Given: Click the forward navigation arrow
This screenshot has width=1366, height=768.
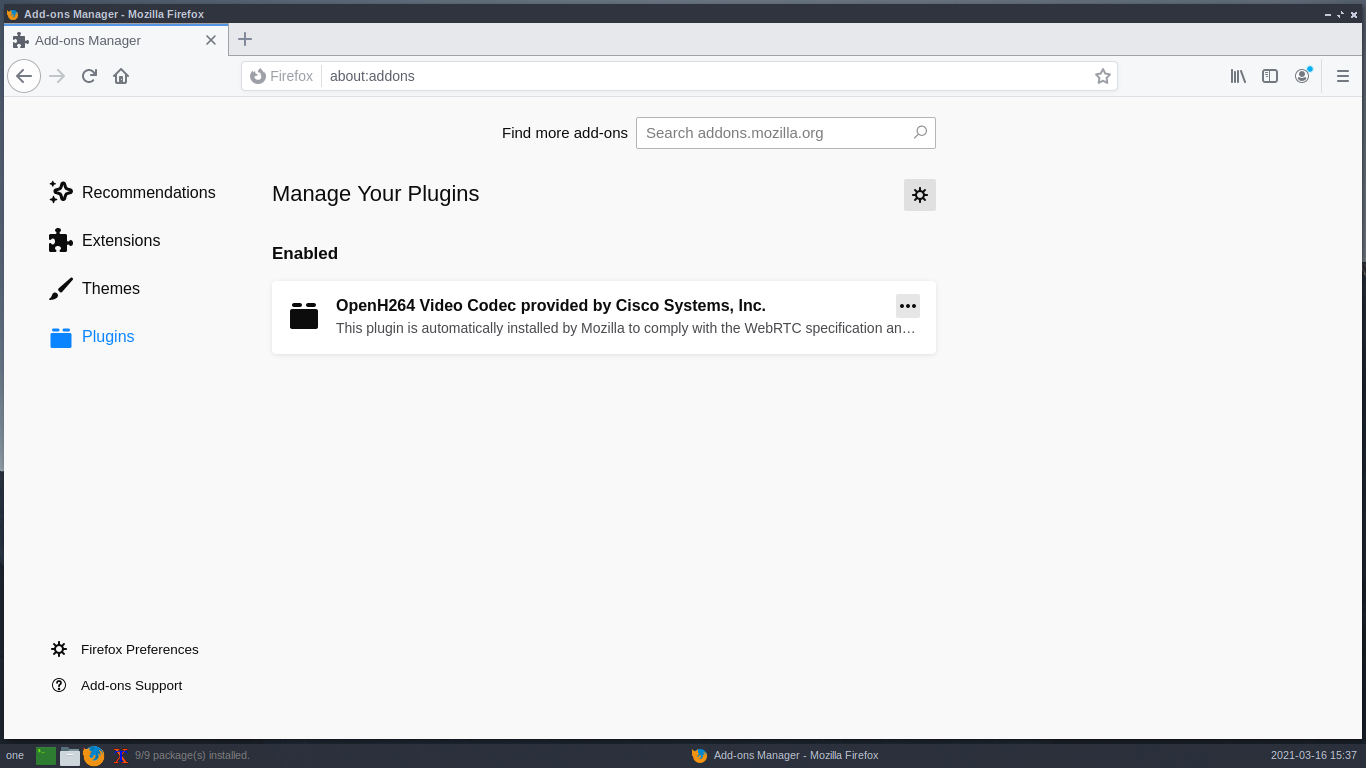Looking at the screenshot, I should (57, 76).
